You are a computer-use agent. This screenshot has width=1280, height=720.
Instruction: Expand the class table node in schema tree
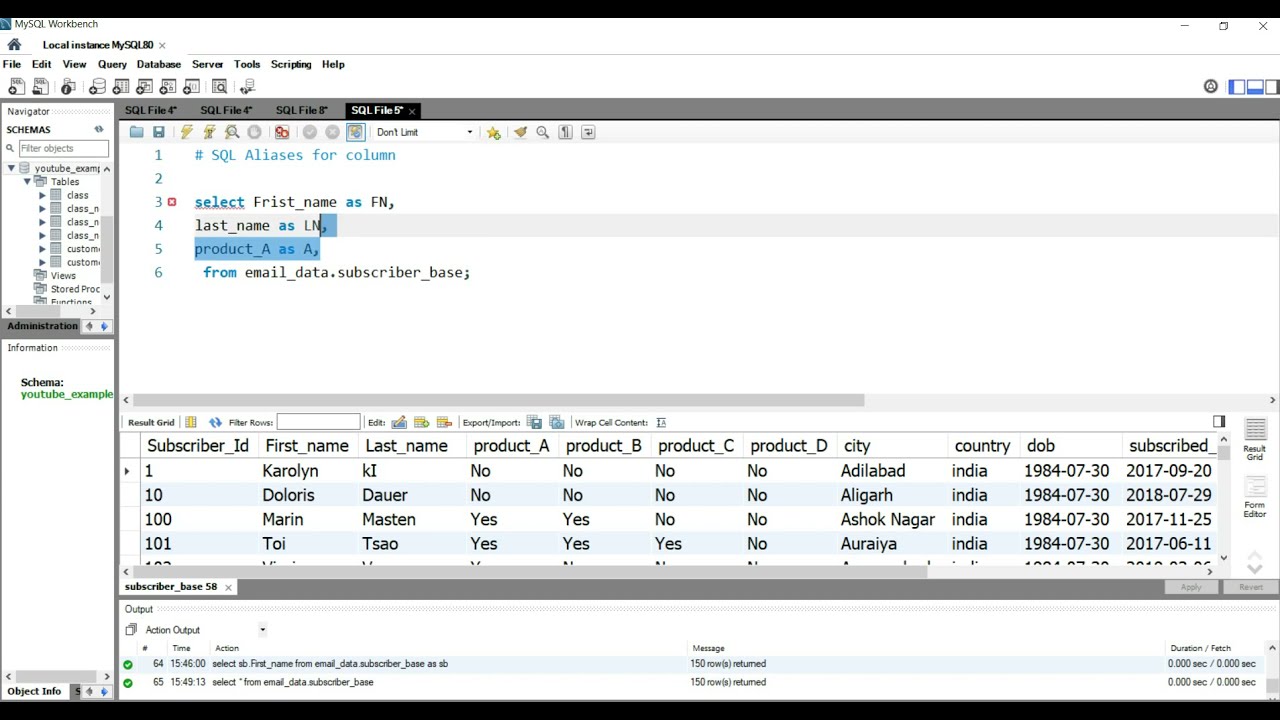click(43, 196)
